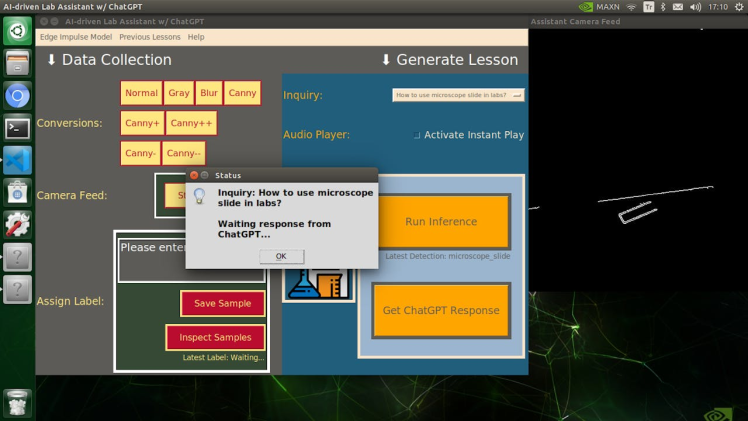Click the Save Sample button
The height and width of the screenshot is (421, 748).
222,304
